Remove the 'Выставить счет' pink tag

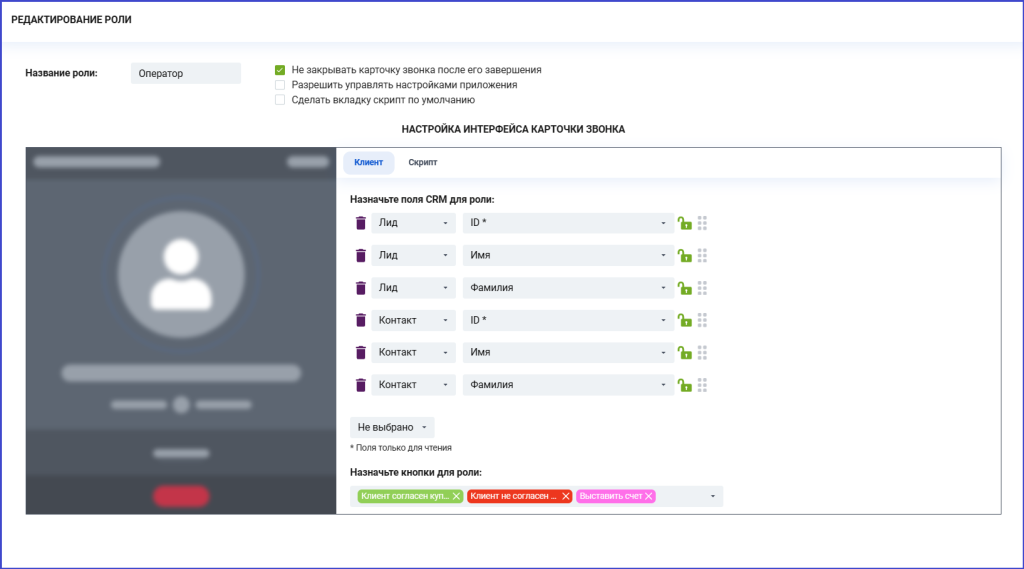648,496
